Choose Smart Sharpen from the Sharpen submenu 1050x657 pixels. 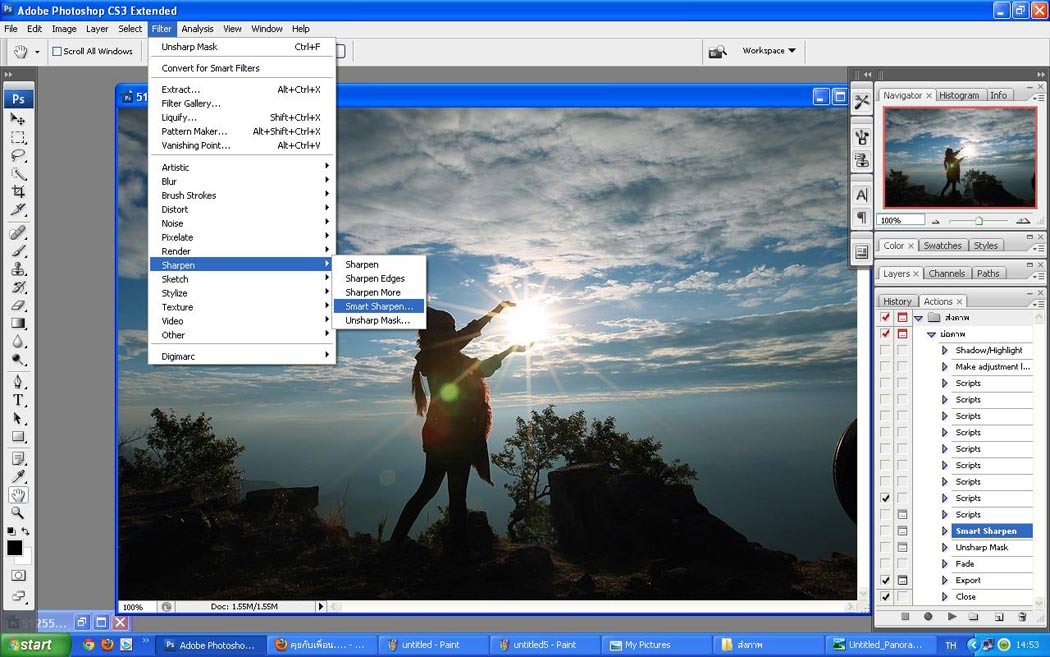pyautogui.click(x=379, y=306)
